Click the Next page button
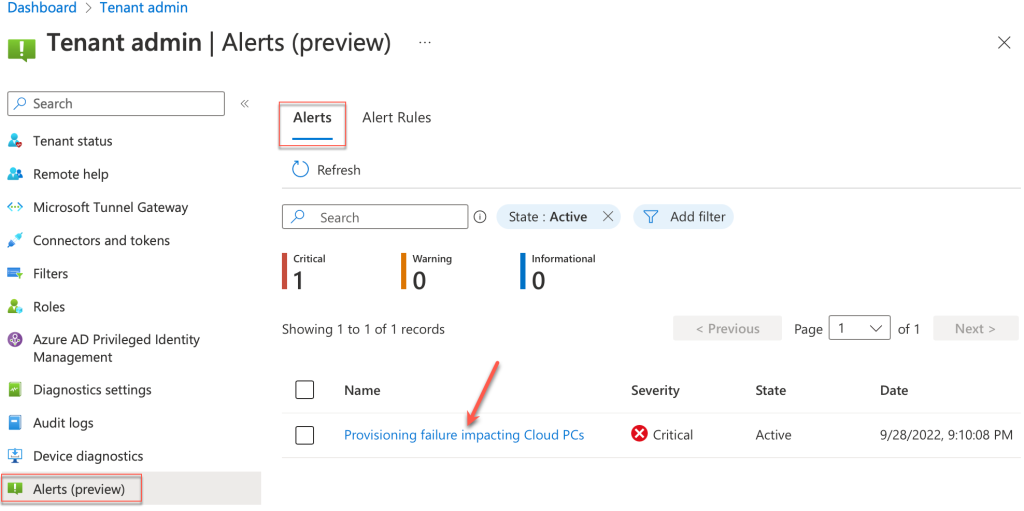Viewport: 1024px width, 511px height. (975, 329)
